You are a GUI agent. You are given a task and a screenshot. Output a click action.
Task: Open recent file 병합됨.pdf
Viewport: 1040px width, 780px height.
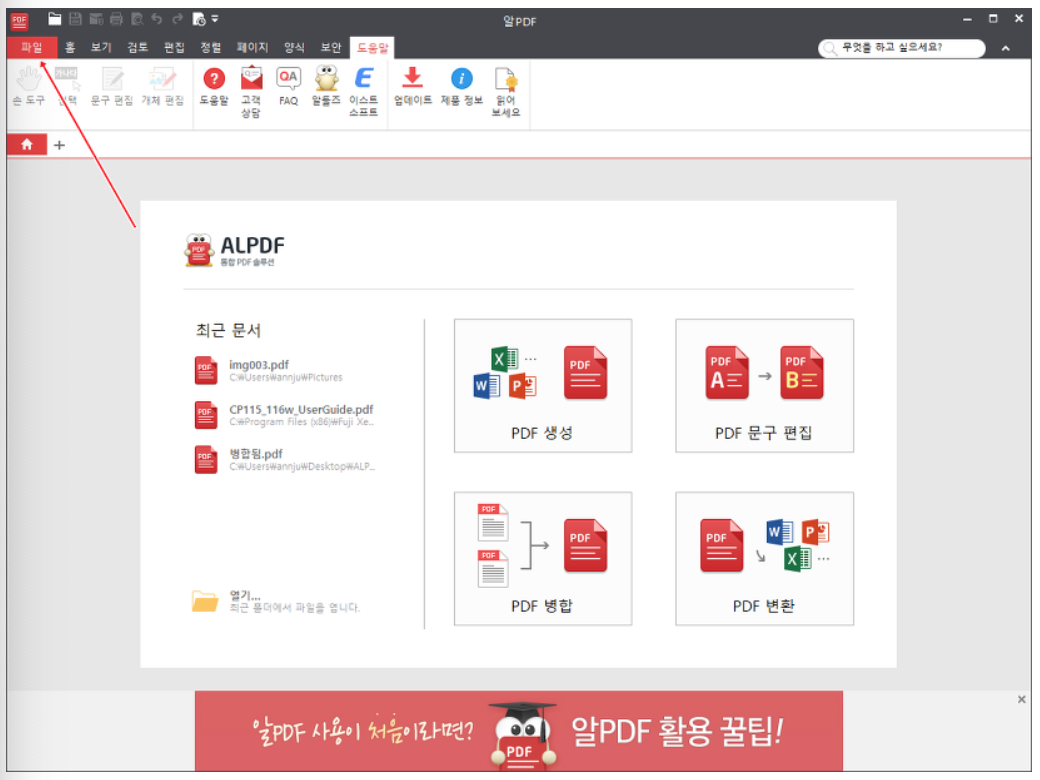click(x=285, y=459)
